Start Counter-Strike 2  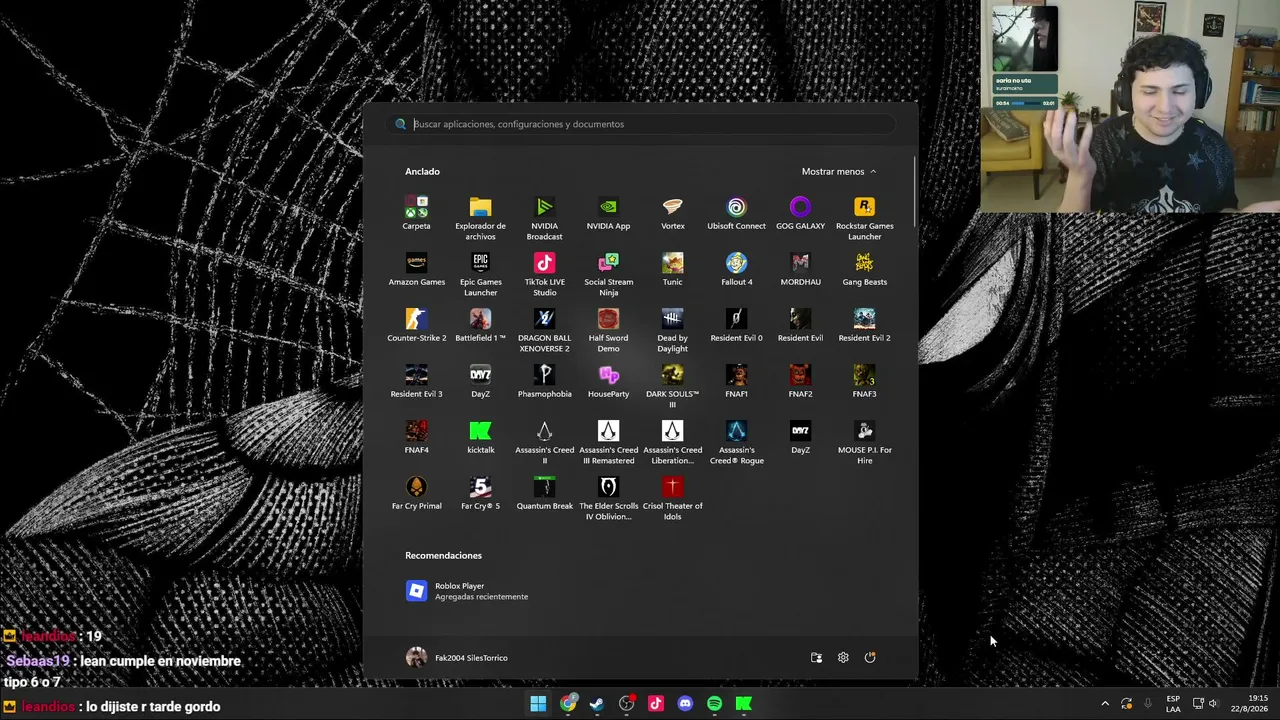click(416, 326)
